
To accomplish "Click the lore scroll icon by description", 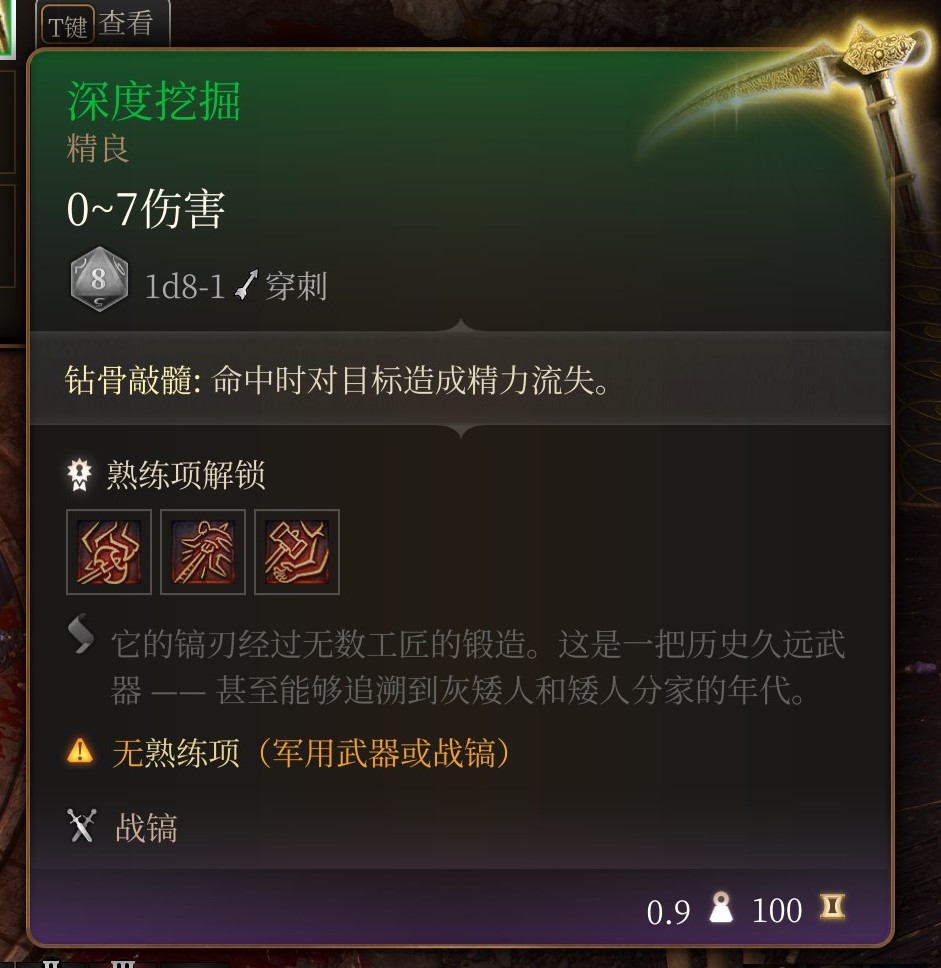I will point(81,634).
